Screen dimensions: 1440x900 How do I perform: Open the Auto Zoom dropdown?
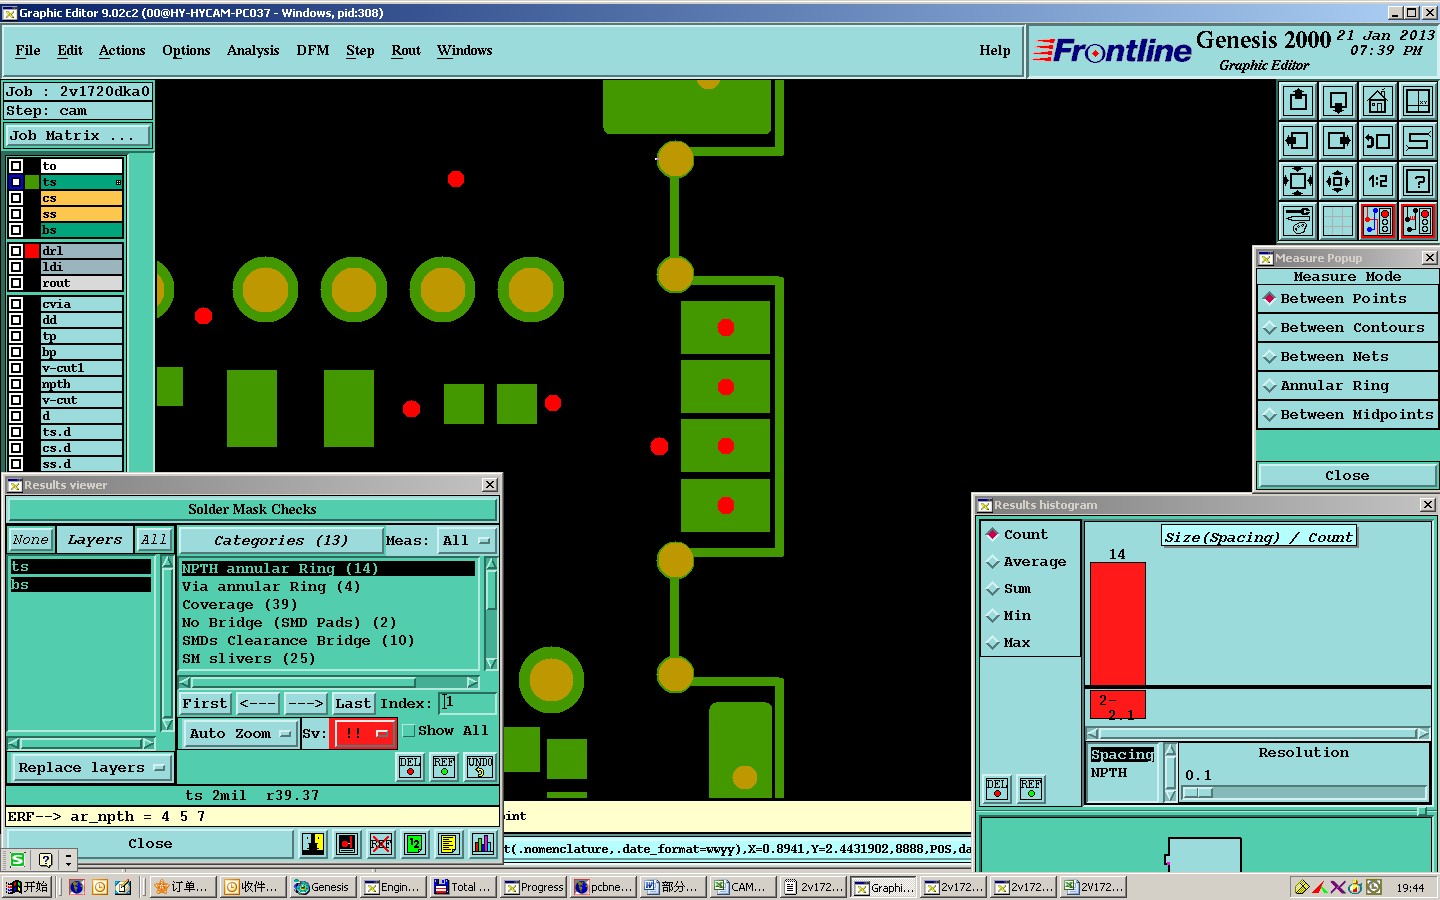tap(240, 733)
